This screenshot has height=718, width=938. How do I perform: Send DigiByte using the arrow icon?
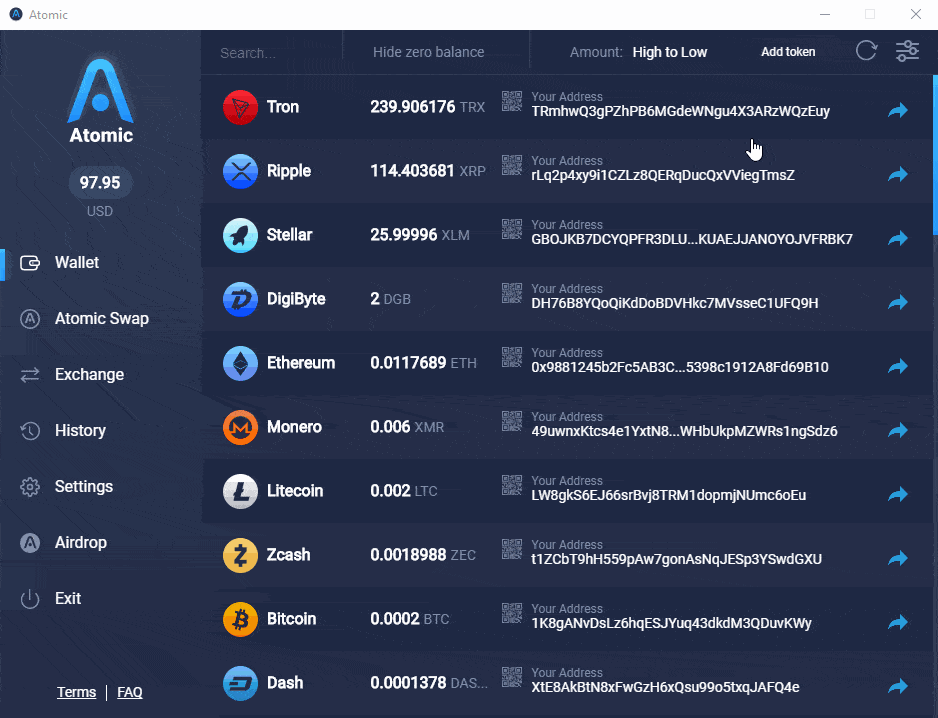tap(898, 302)
